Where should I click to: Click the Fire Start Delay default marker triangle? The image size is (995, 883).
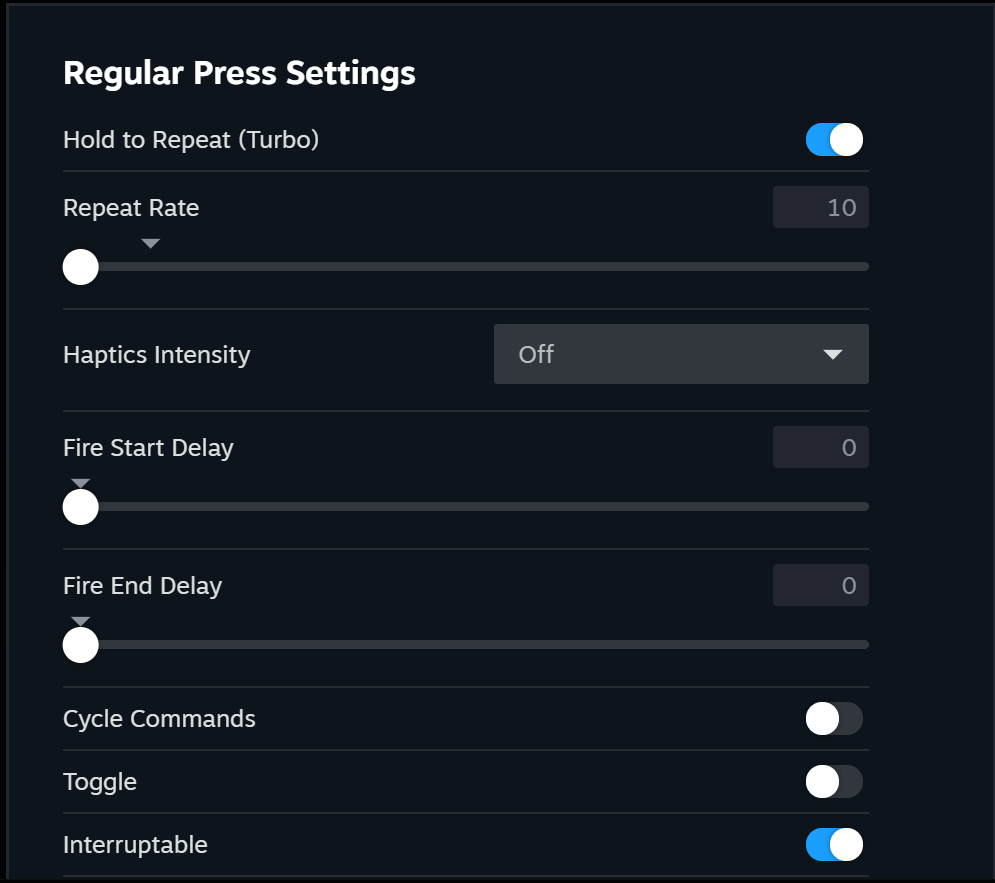[x=81, y=484]
